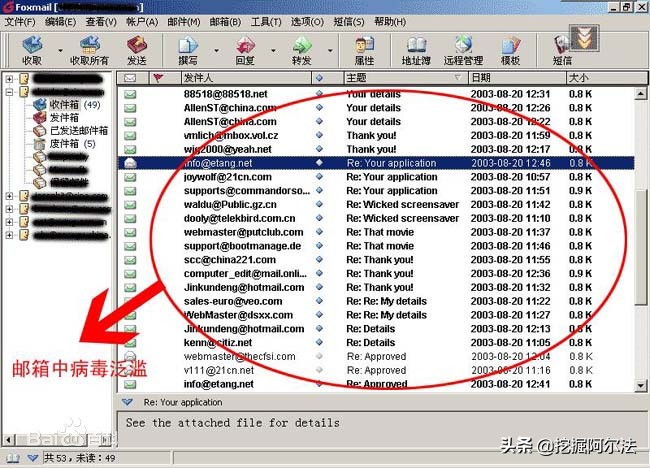Open the 属性 properties toolbar icon

point(365,45)
